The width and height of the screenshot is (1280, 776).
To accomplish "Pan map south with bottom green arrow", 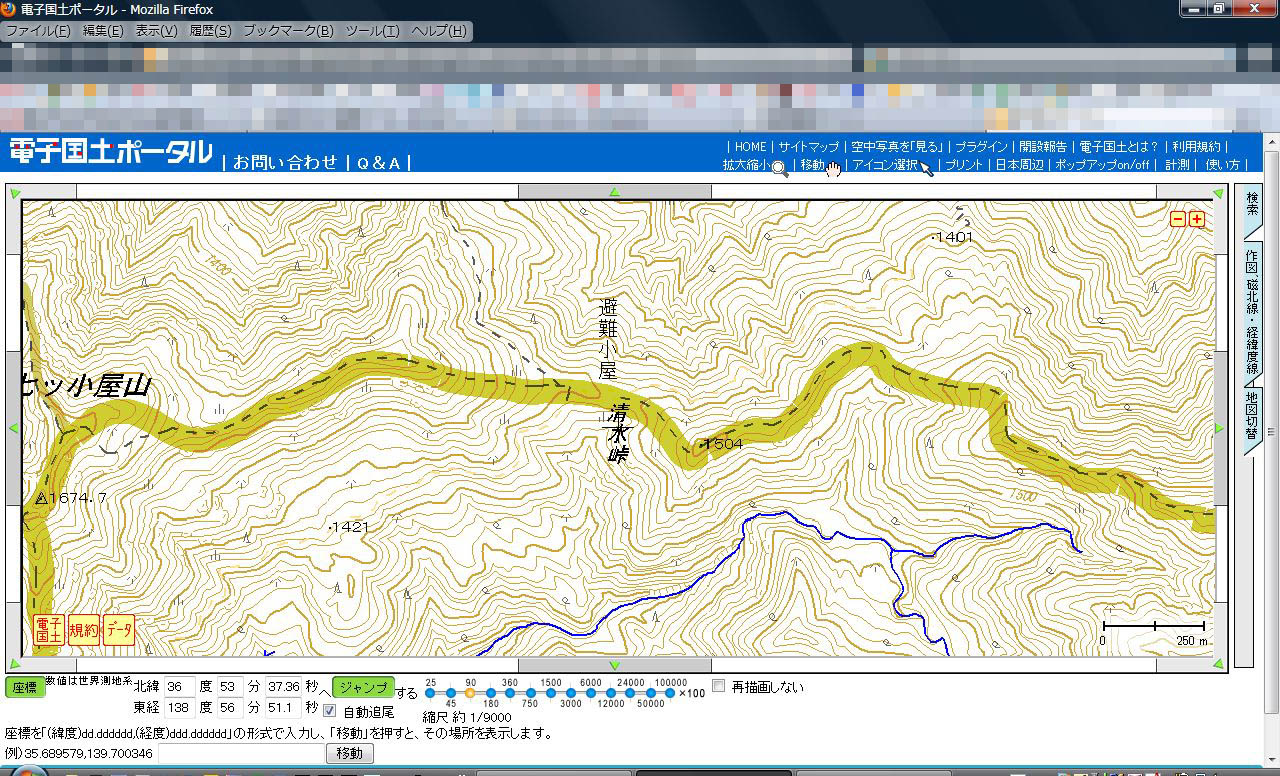I will [614, 665].
